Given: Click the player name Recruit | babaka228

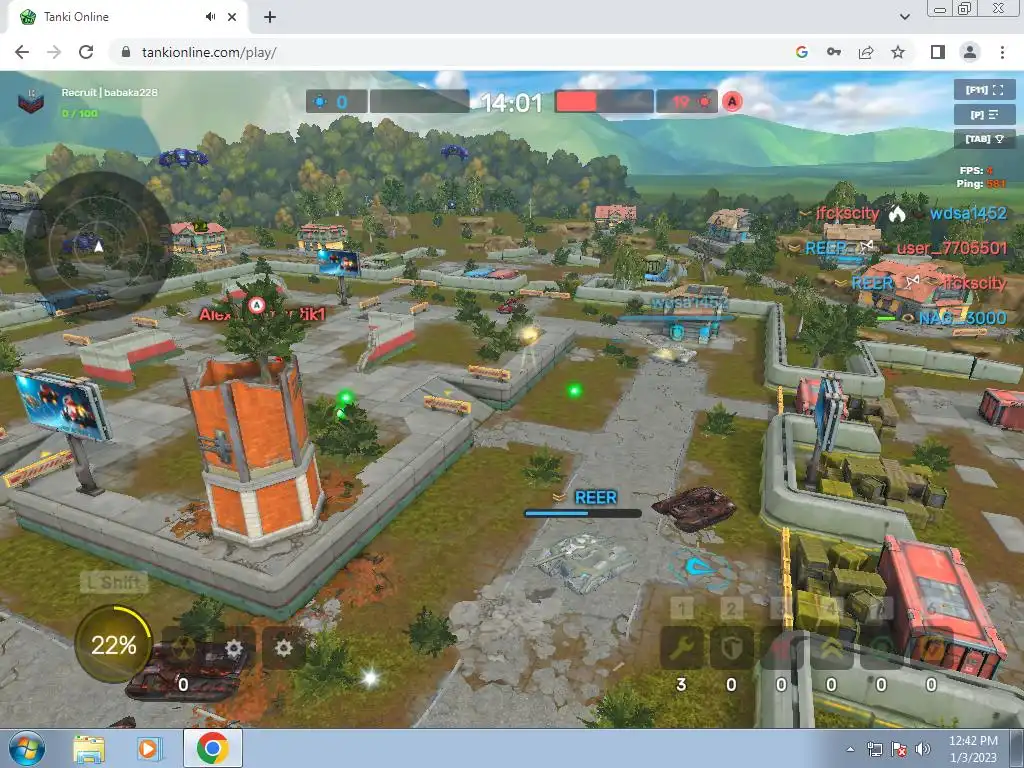Looking at the screenshot, I should click(109, 93).
